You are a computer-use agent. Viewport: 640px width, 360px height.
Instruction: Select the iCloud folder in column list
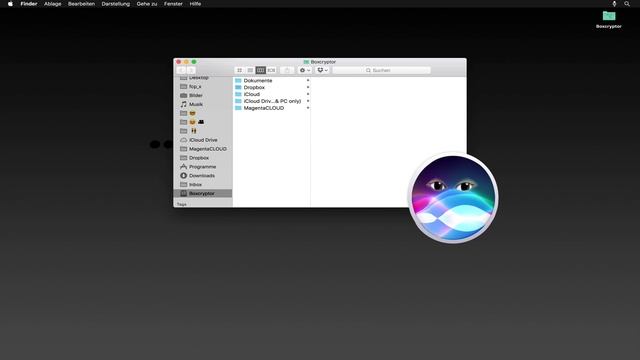[x=271, y=94]
